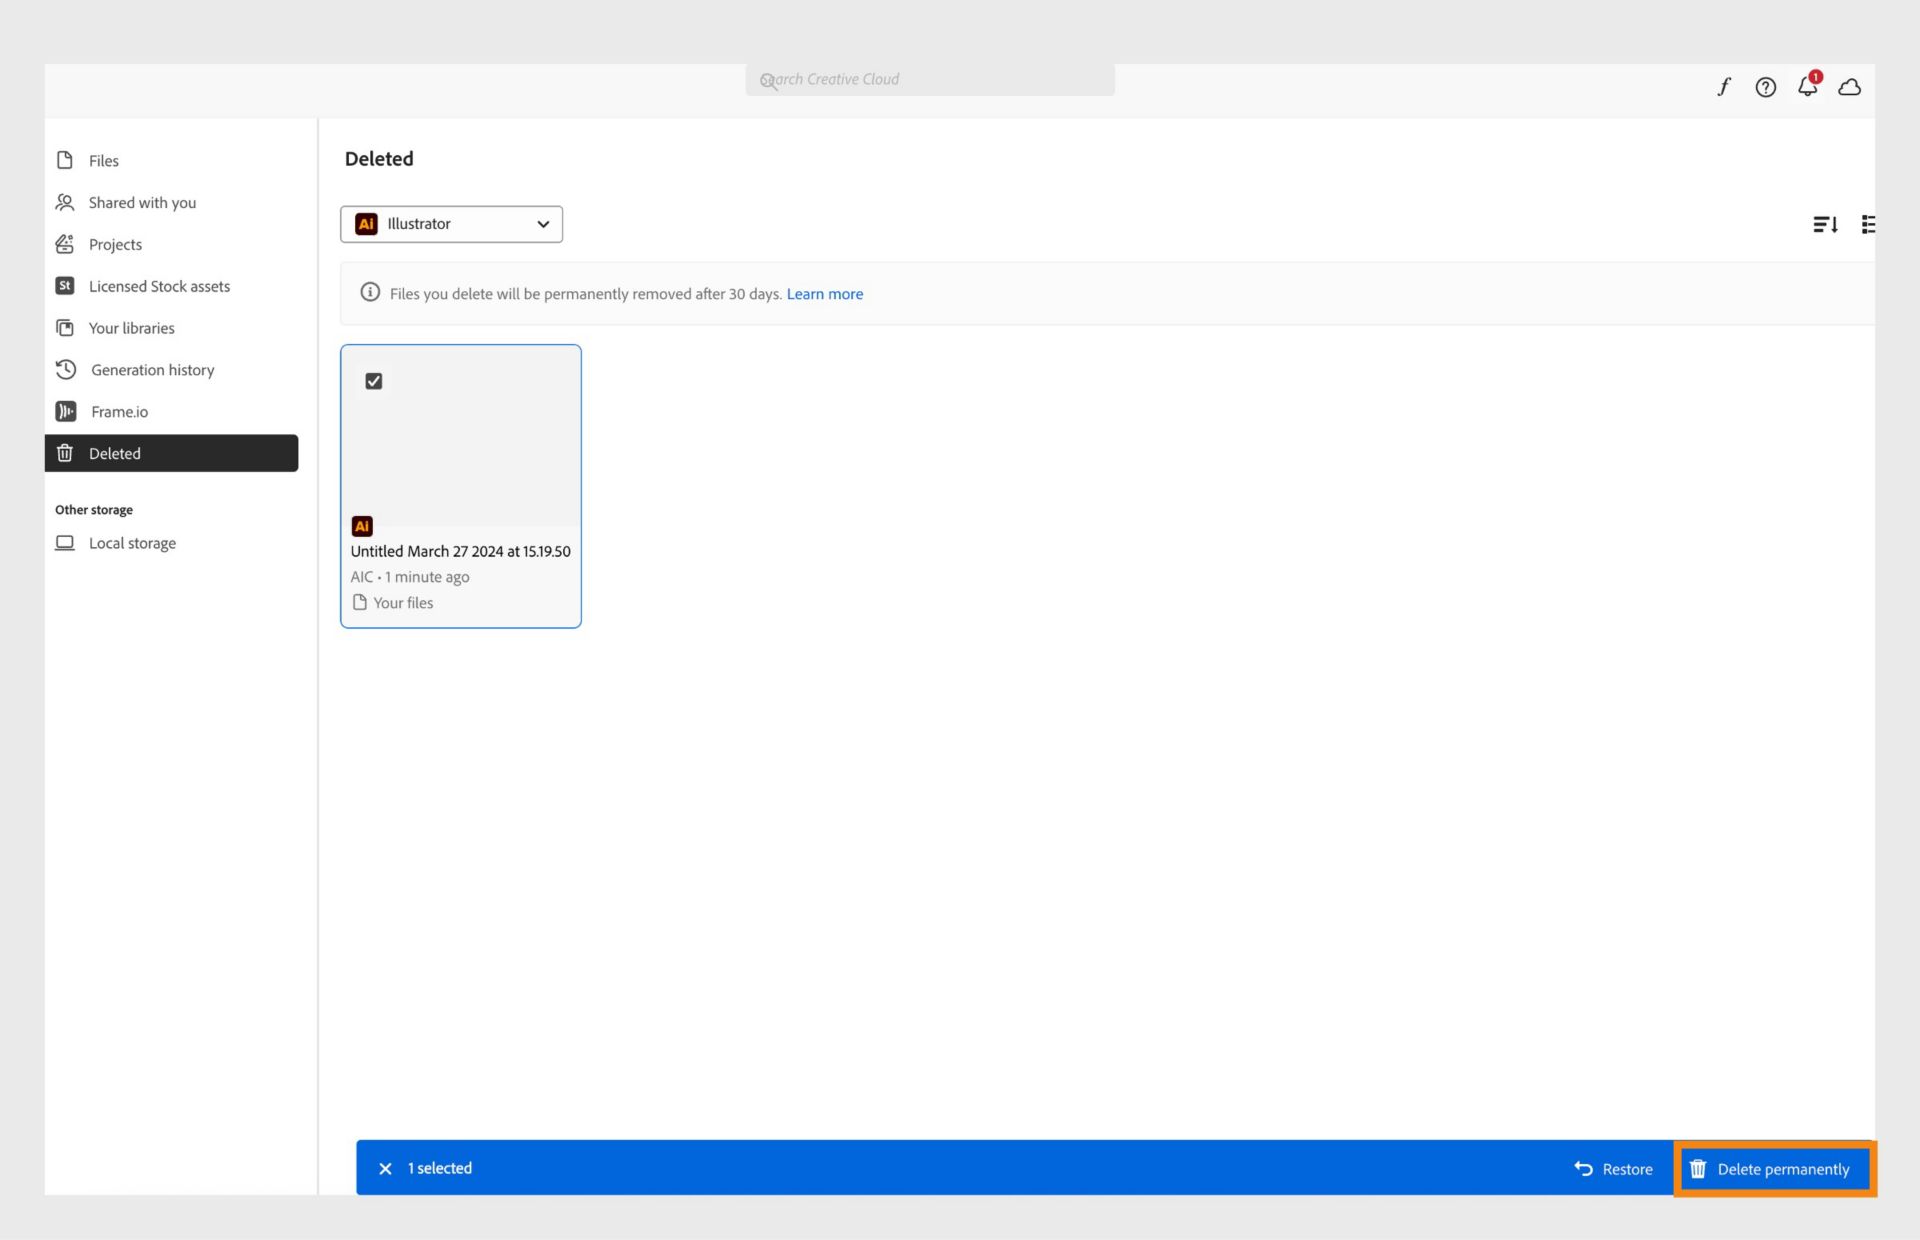The image size is (1920, 1240).
Task: Click the dropdown chevron arrow
Action: click(x=543, y=224)
